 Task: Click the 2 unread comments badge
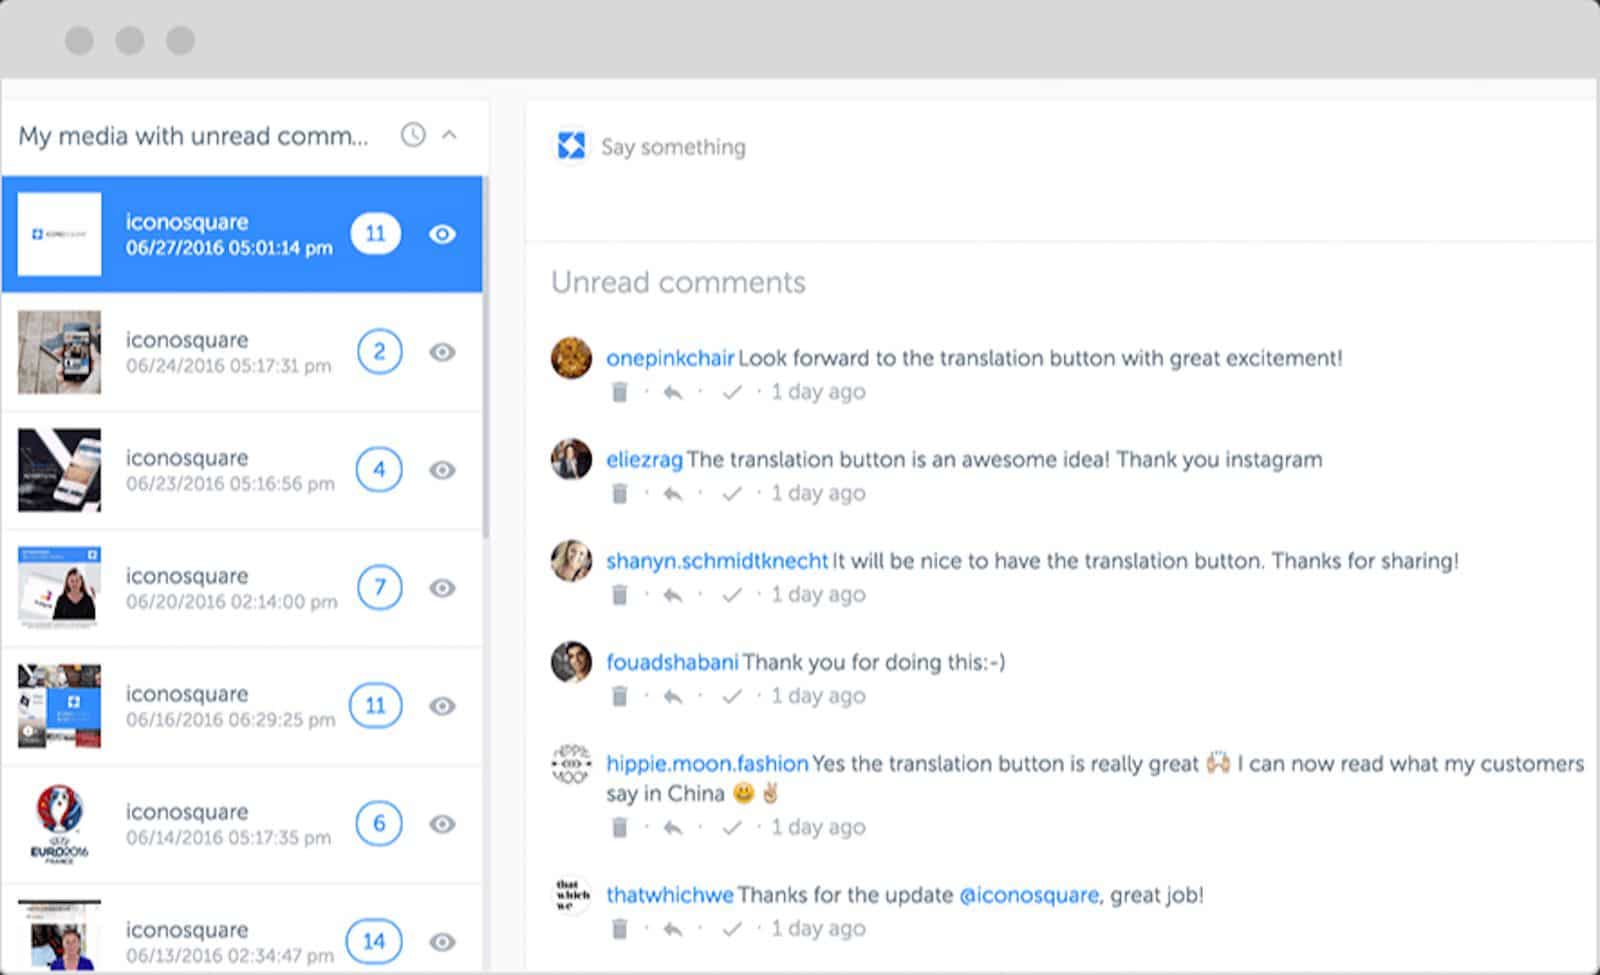379,352
